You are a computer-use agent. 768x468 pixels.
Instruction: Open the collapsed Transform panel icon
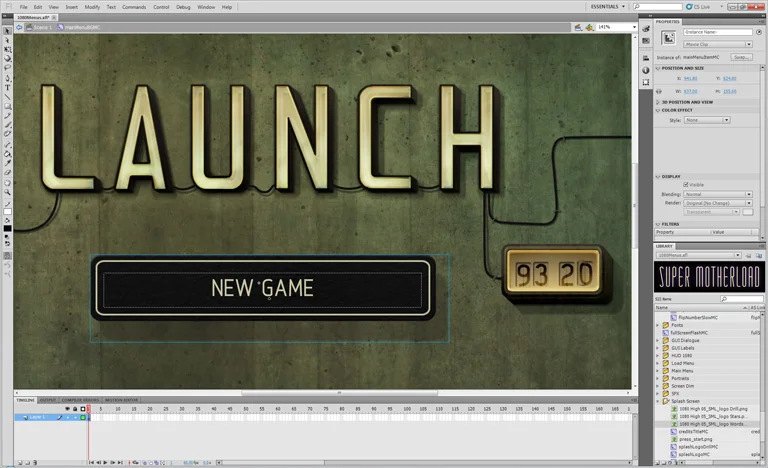(646, 82)
